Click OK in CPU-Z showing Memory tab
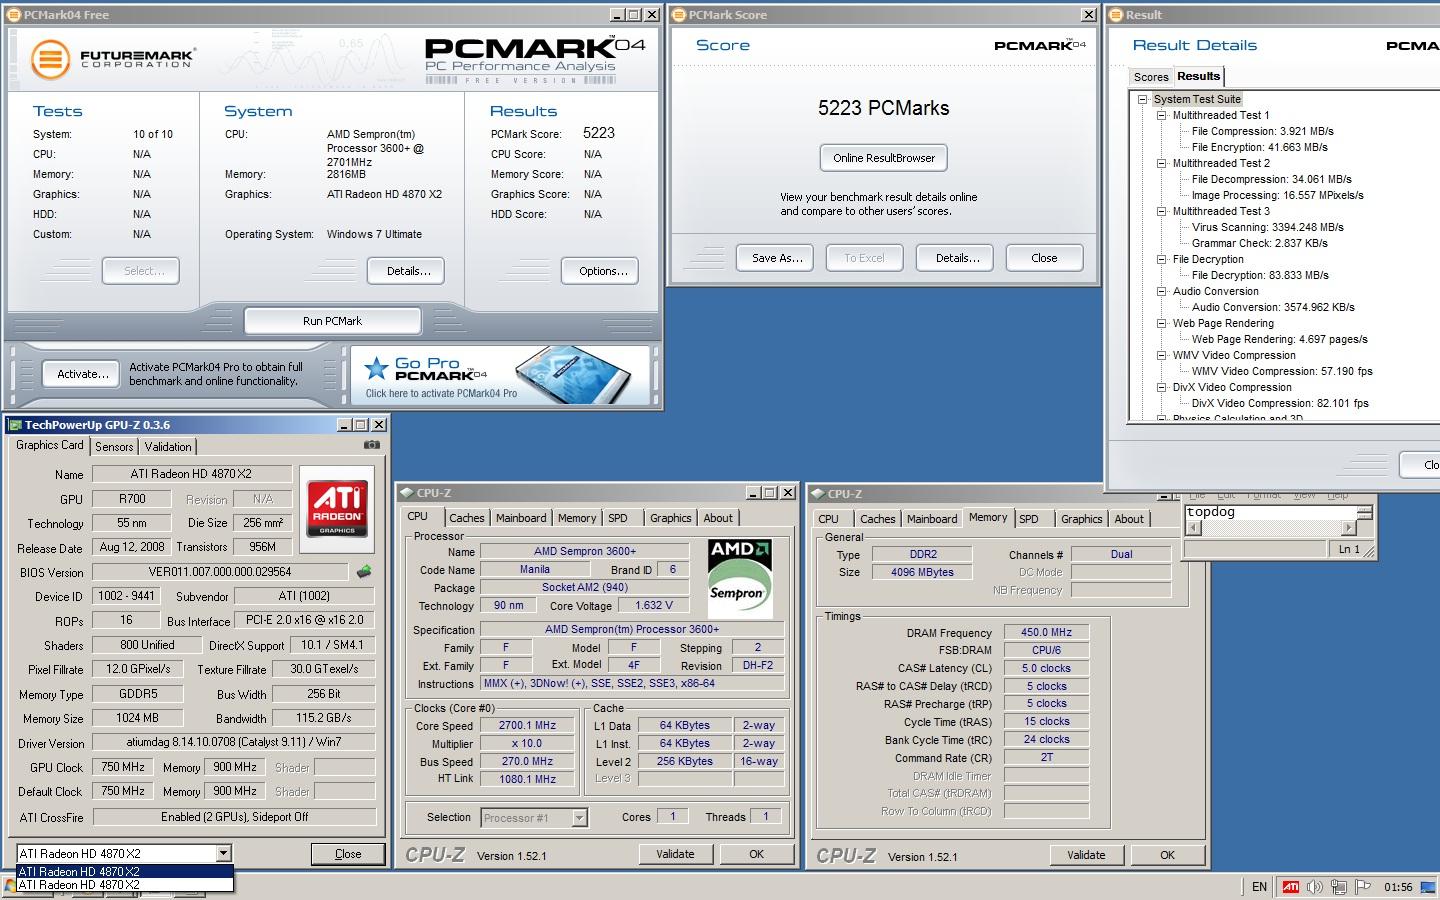Image resolution: width=1440 pixels, height=900 pixels. click(1167, 855)
